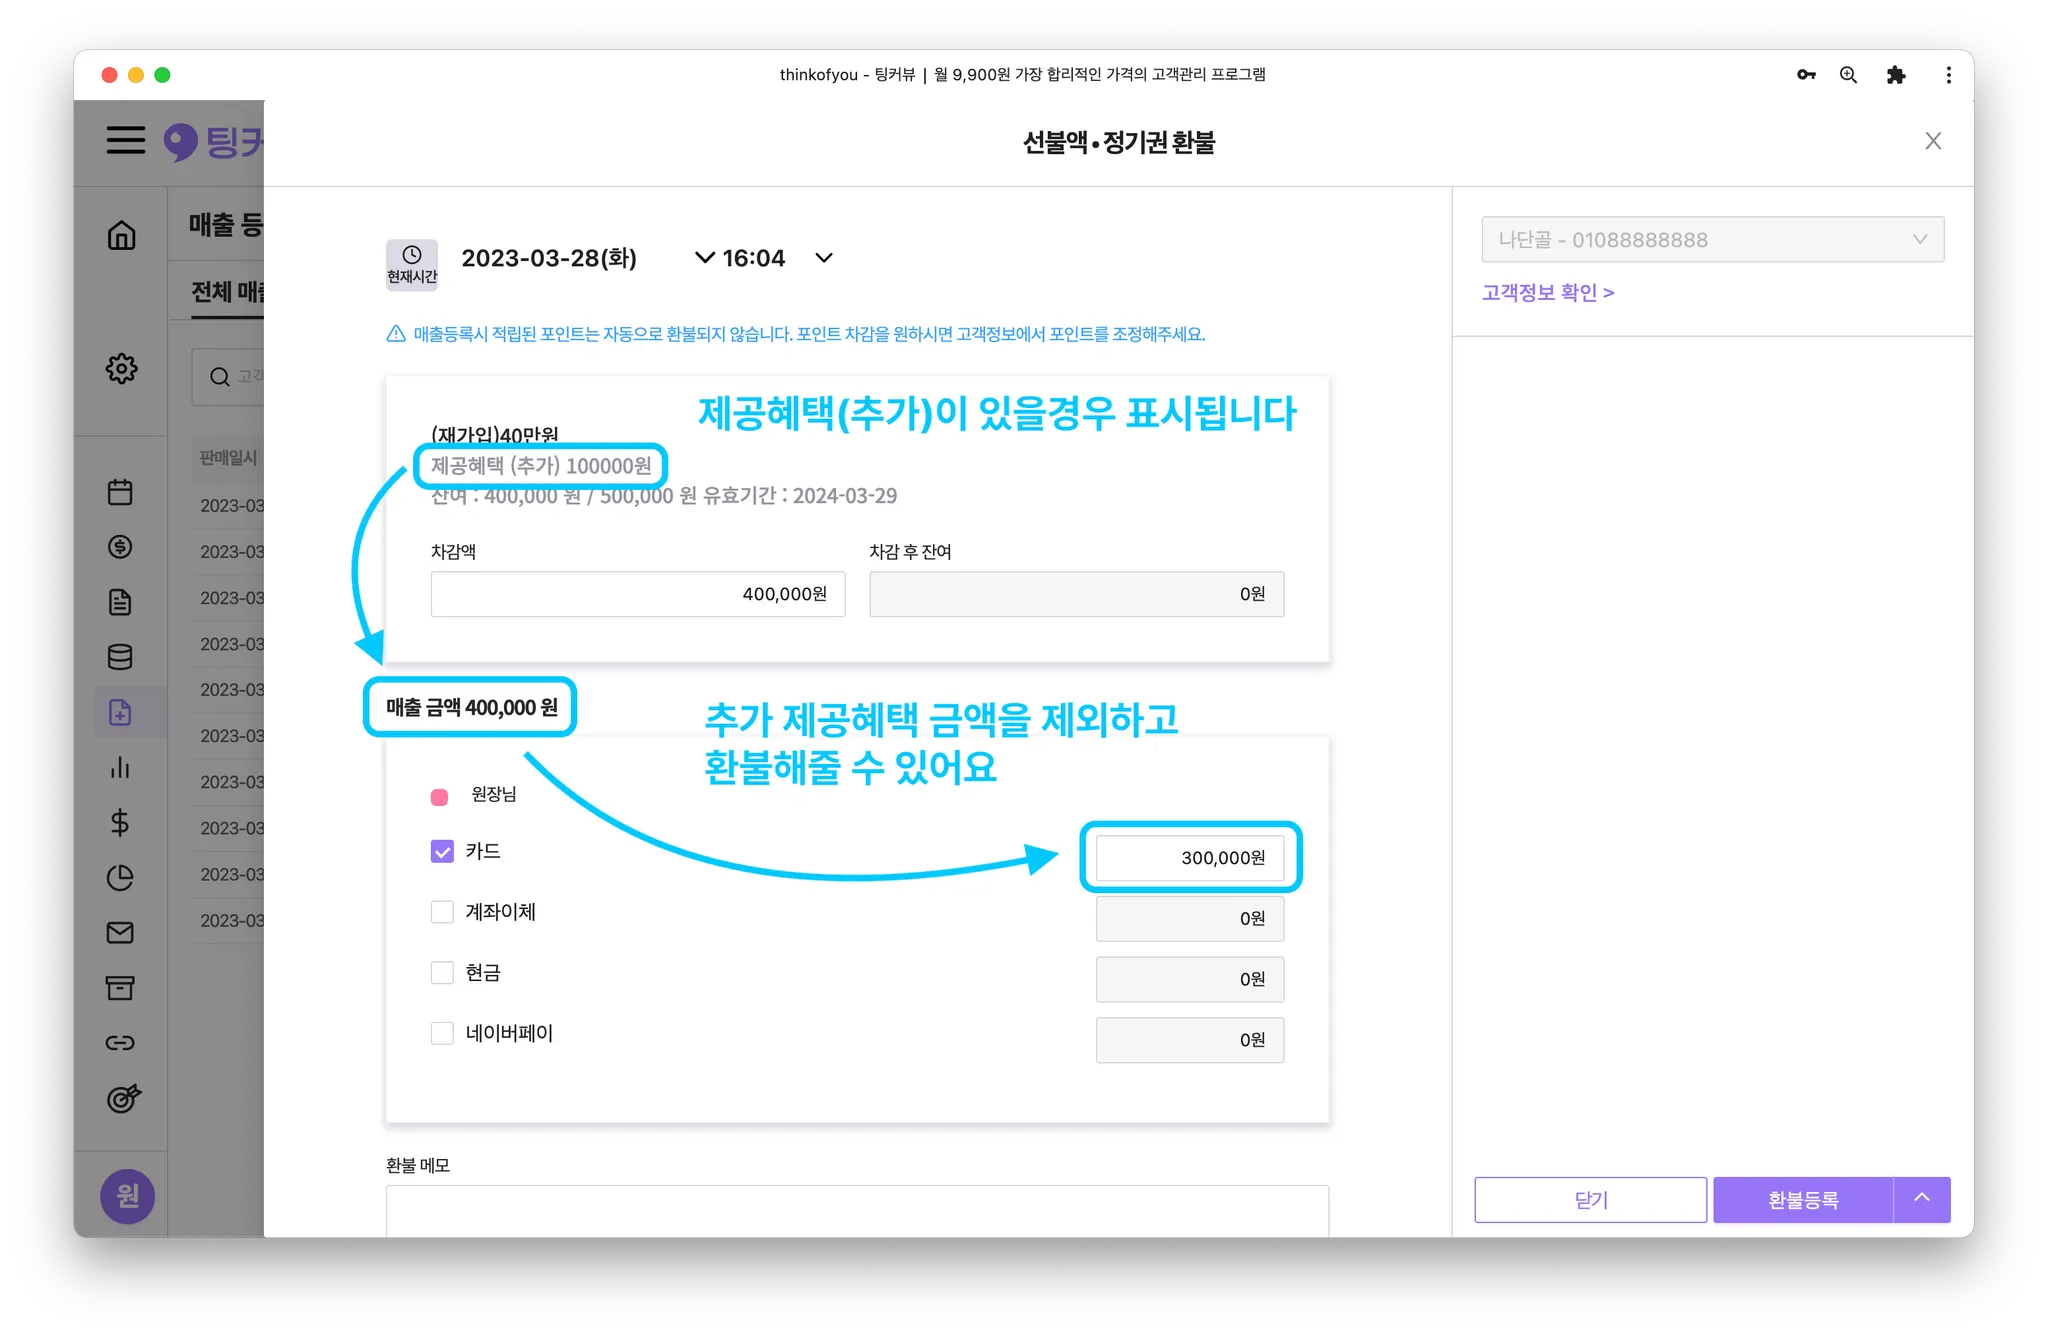2048x1335 pixels.
Task: Open the calendar icon in sidebar
Action: pos(120,492)
